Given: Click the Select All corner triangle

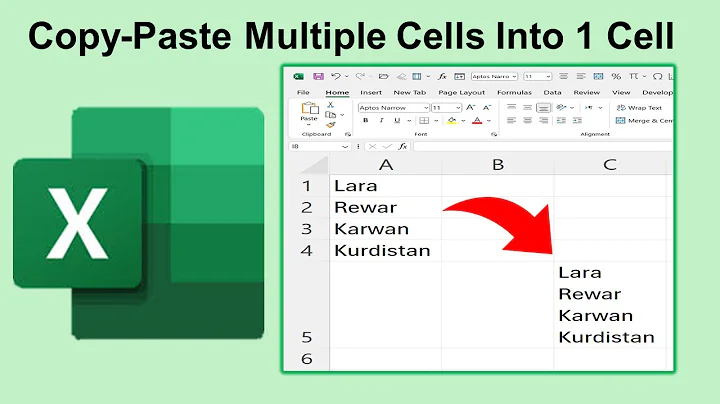Looking at the screenshot, I should pyautogui.click(x=314, y=165).
